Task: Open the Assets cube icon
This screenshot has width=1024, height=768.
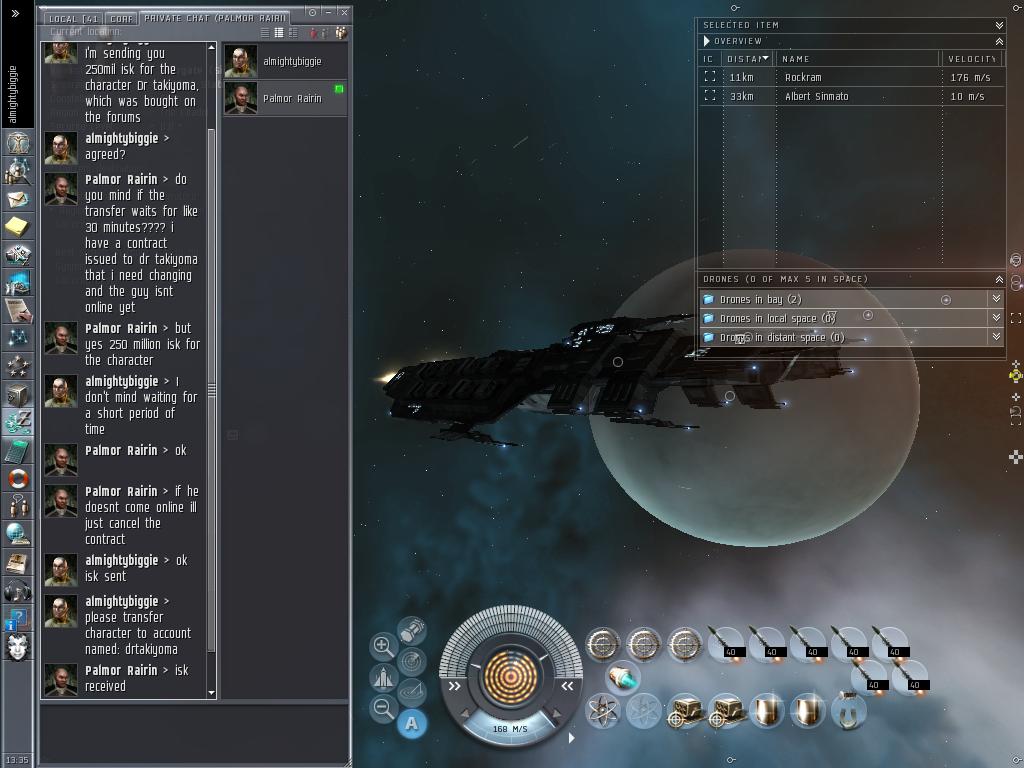Action: (18, 394)
